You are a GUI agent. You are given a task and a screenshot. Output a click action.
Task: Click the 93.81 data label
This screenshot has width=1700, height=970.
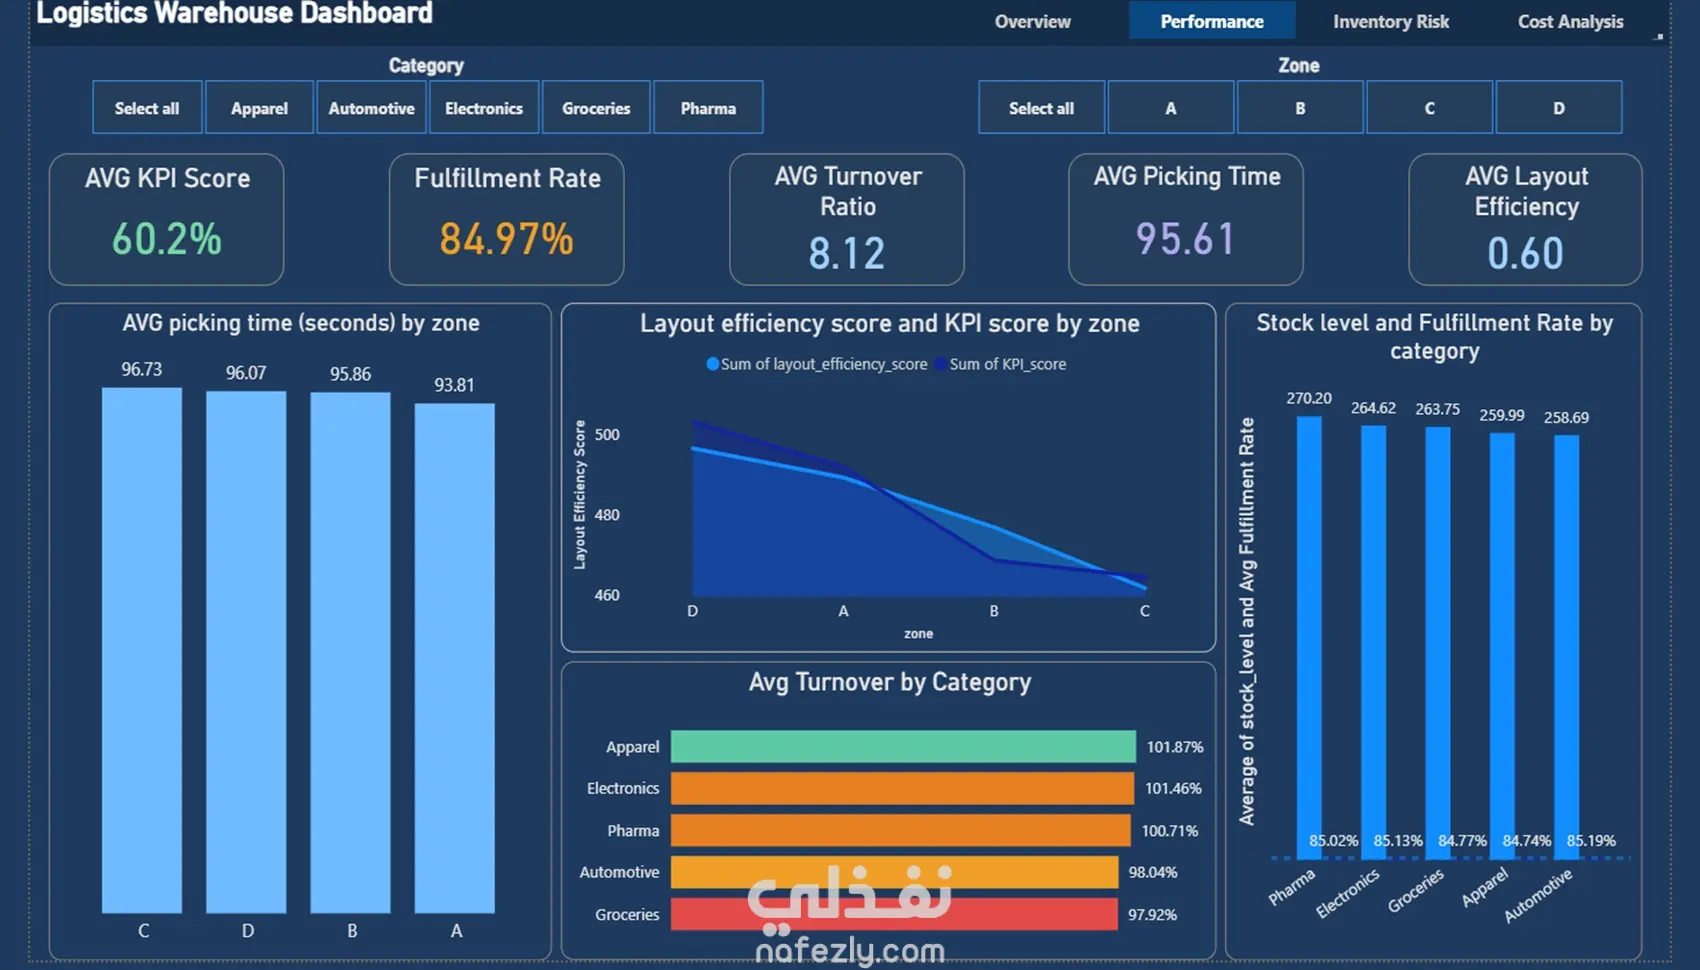pyautogui.click(x=454, y=385)
